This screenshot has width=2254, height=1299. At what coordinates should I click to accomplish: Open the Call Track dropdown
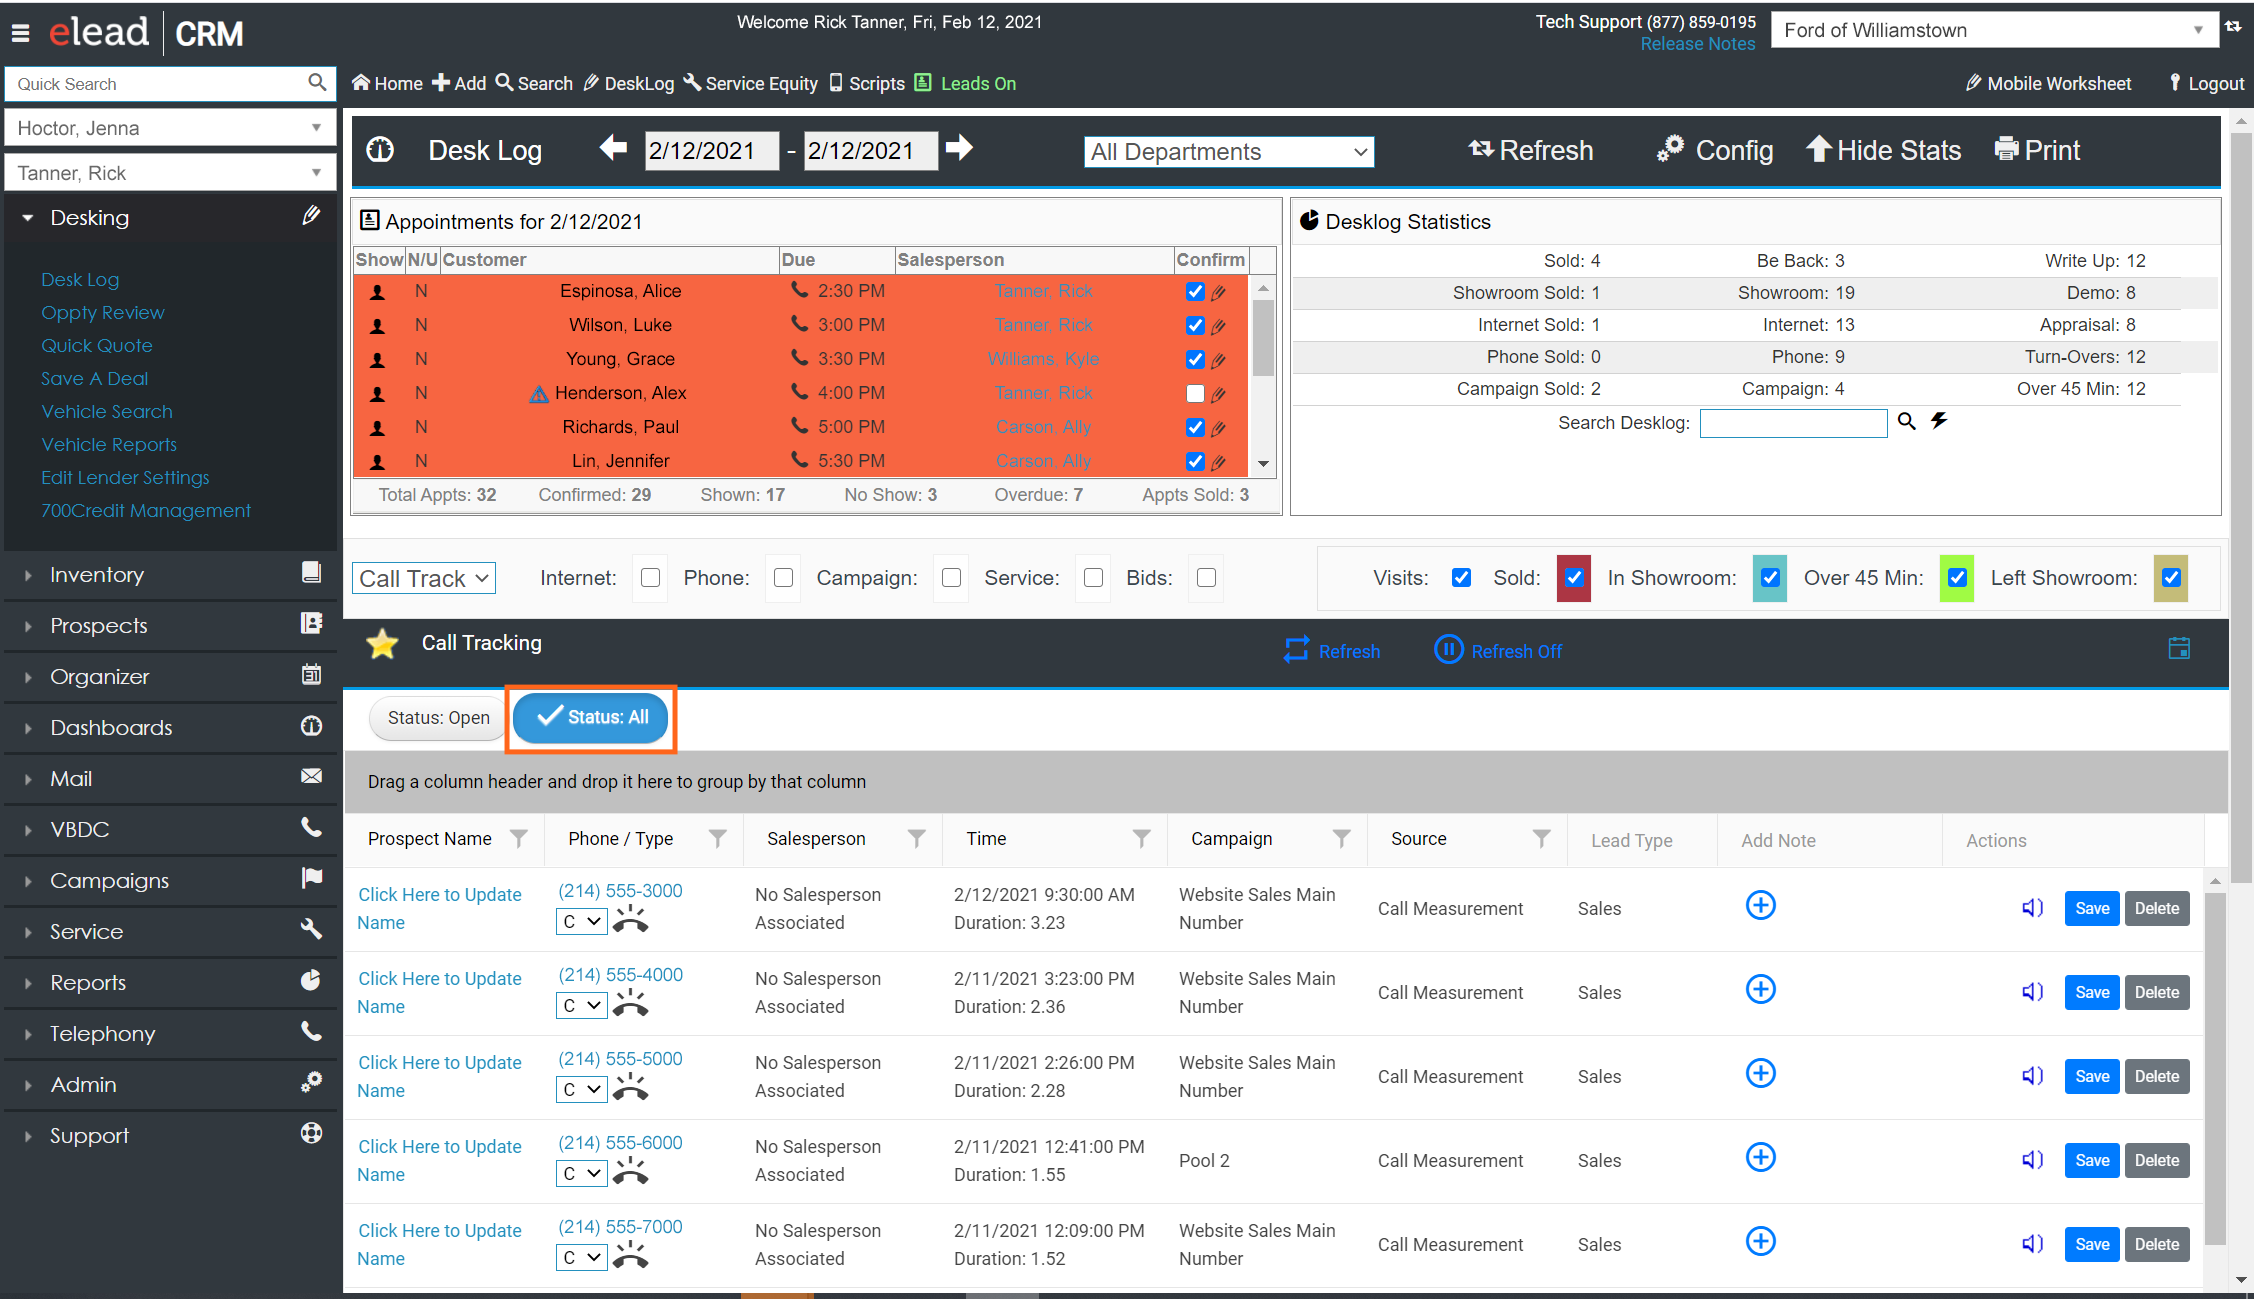[x=424, y=578]
